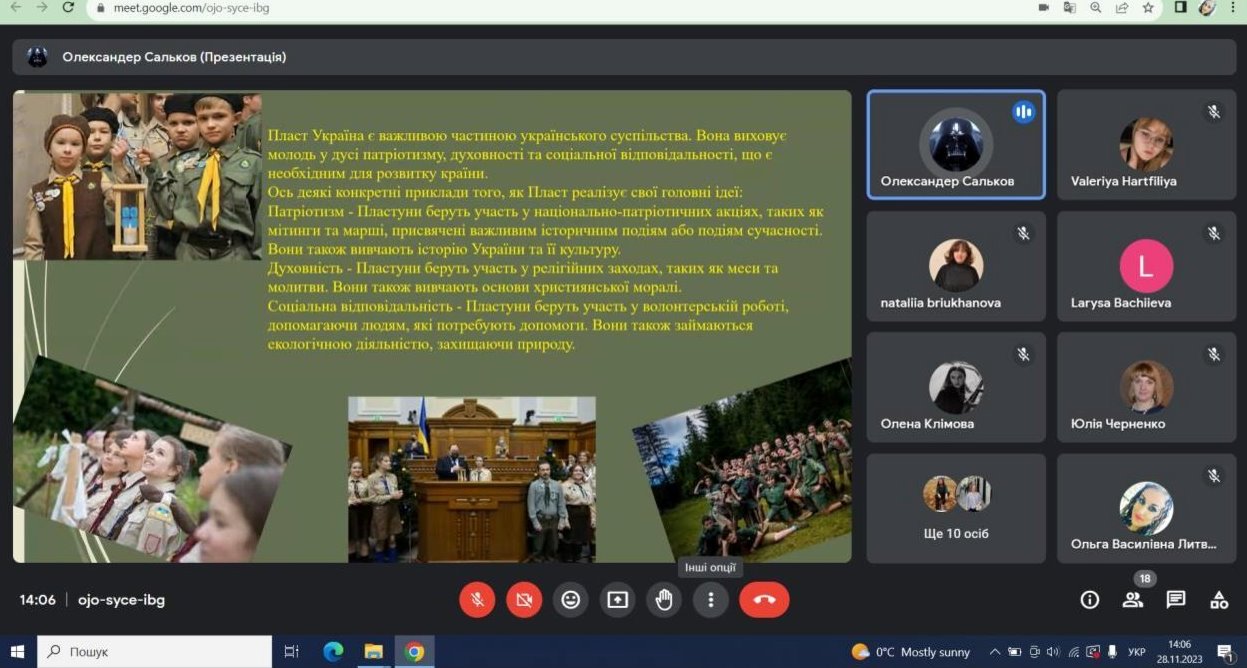
Task: Open the activities panel
Action: click(1219, 600)
